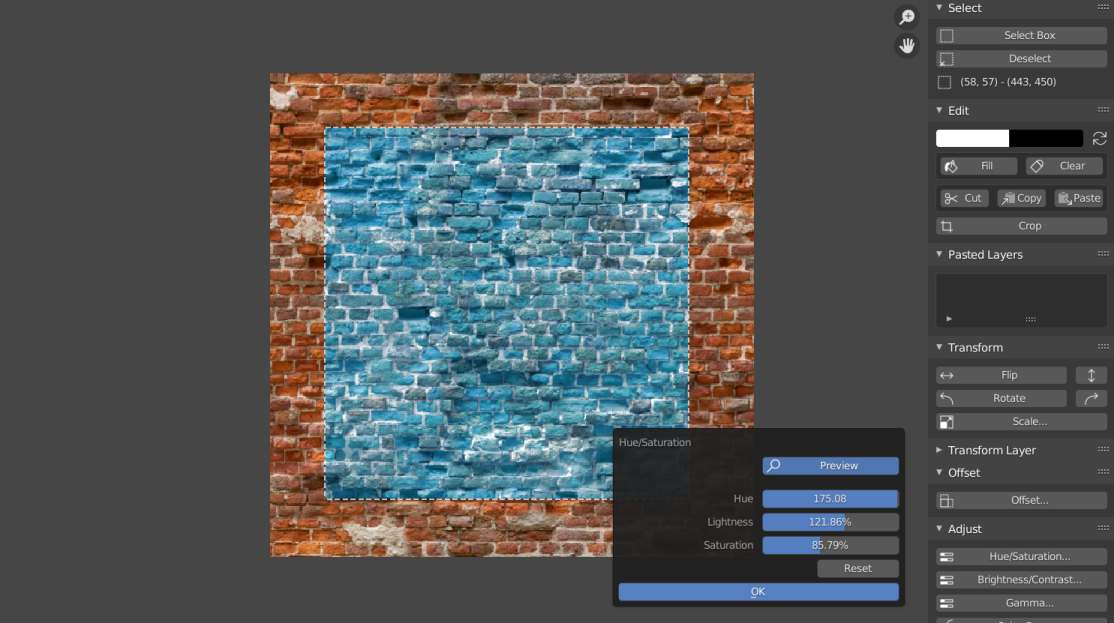Select the Clear eraser icon
The height and width of the screenshot is (623, 1114).
coord(1037,165)
